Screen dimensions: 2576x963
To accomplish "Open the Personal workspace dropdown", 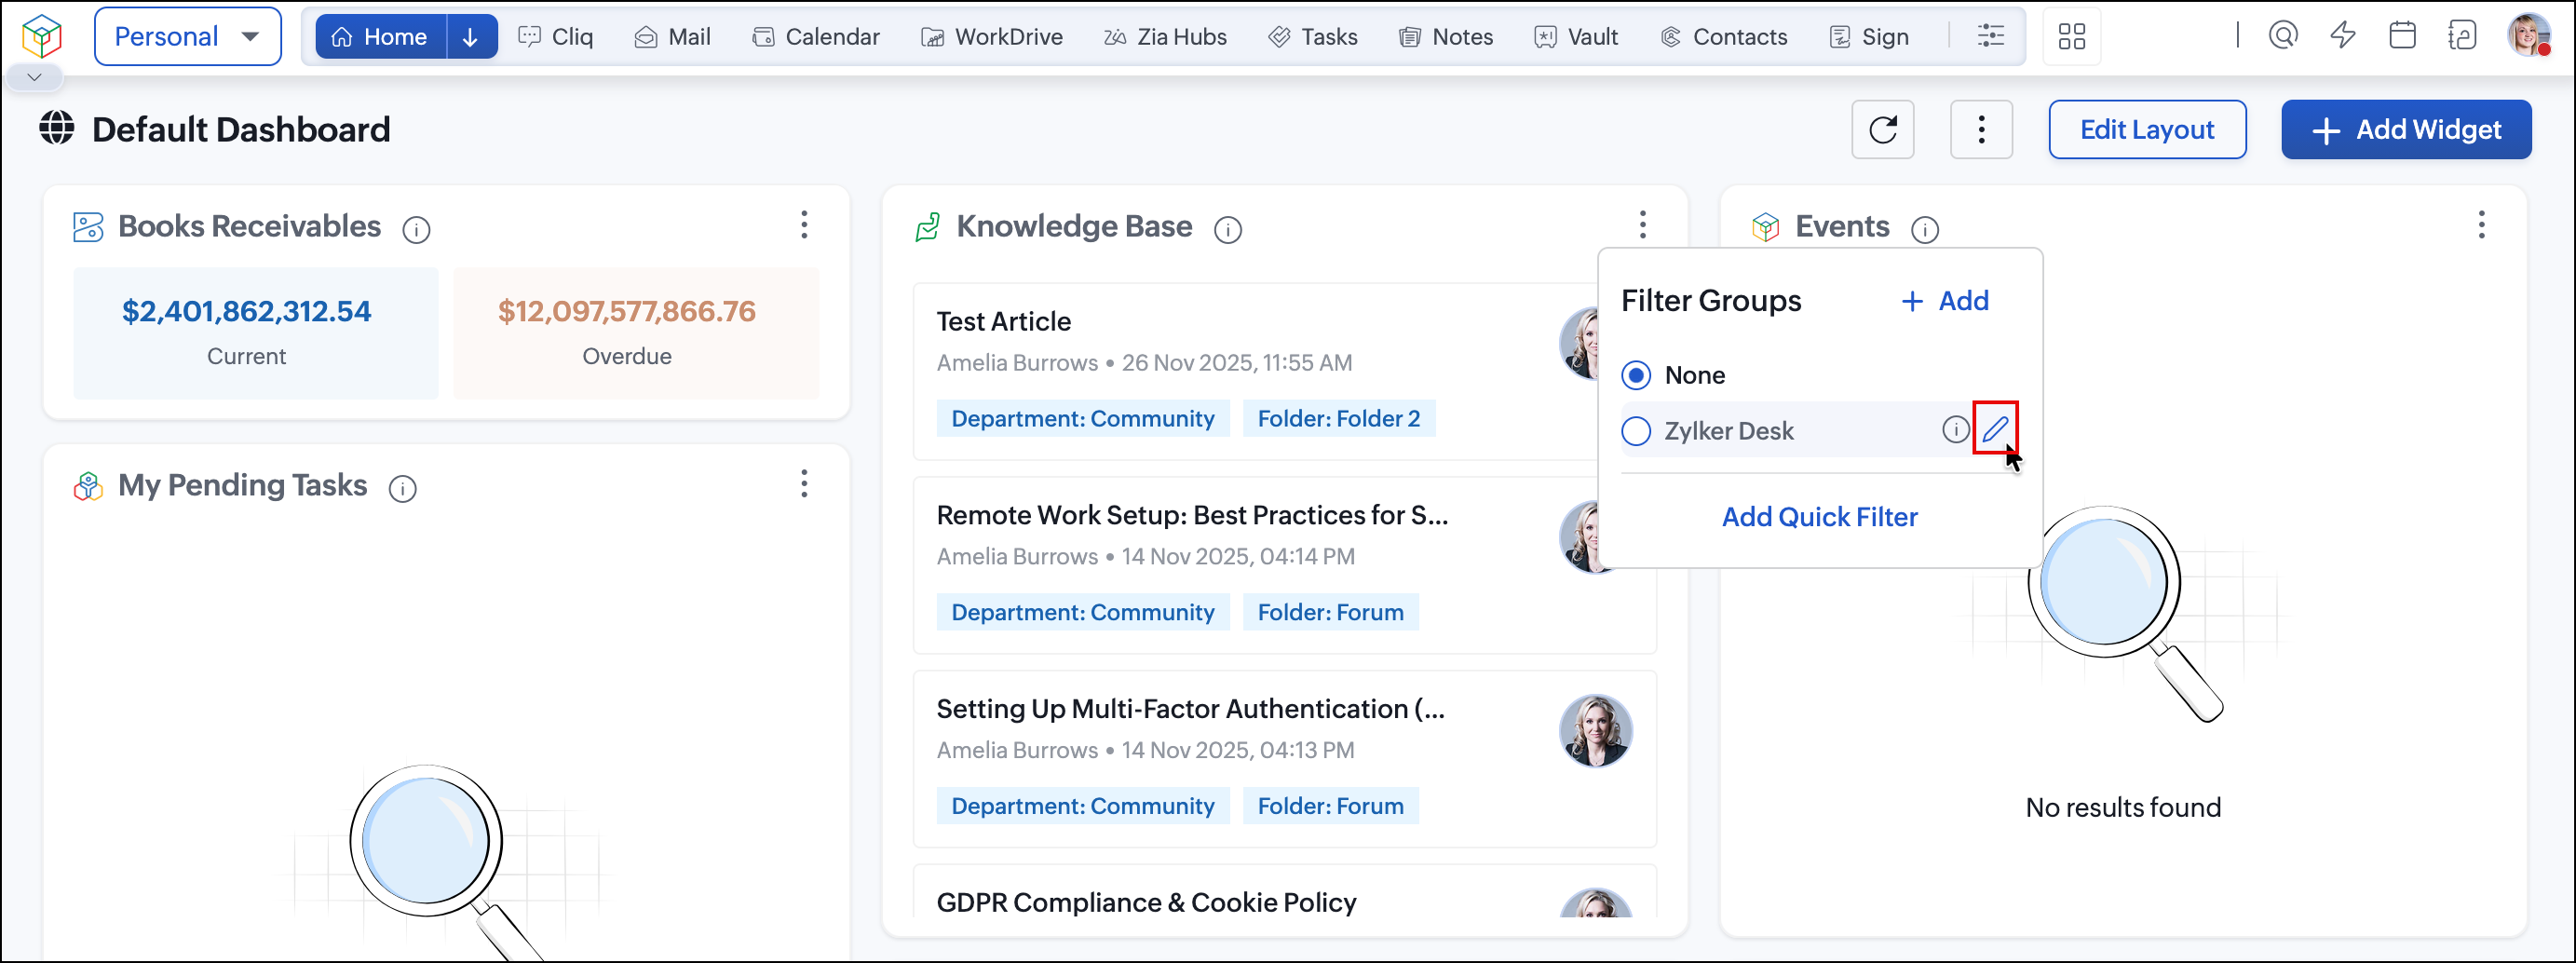I will [x=188, y=37].
